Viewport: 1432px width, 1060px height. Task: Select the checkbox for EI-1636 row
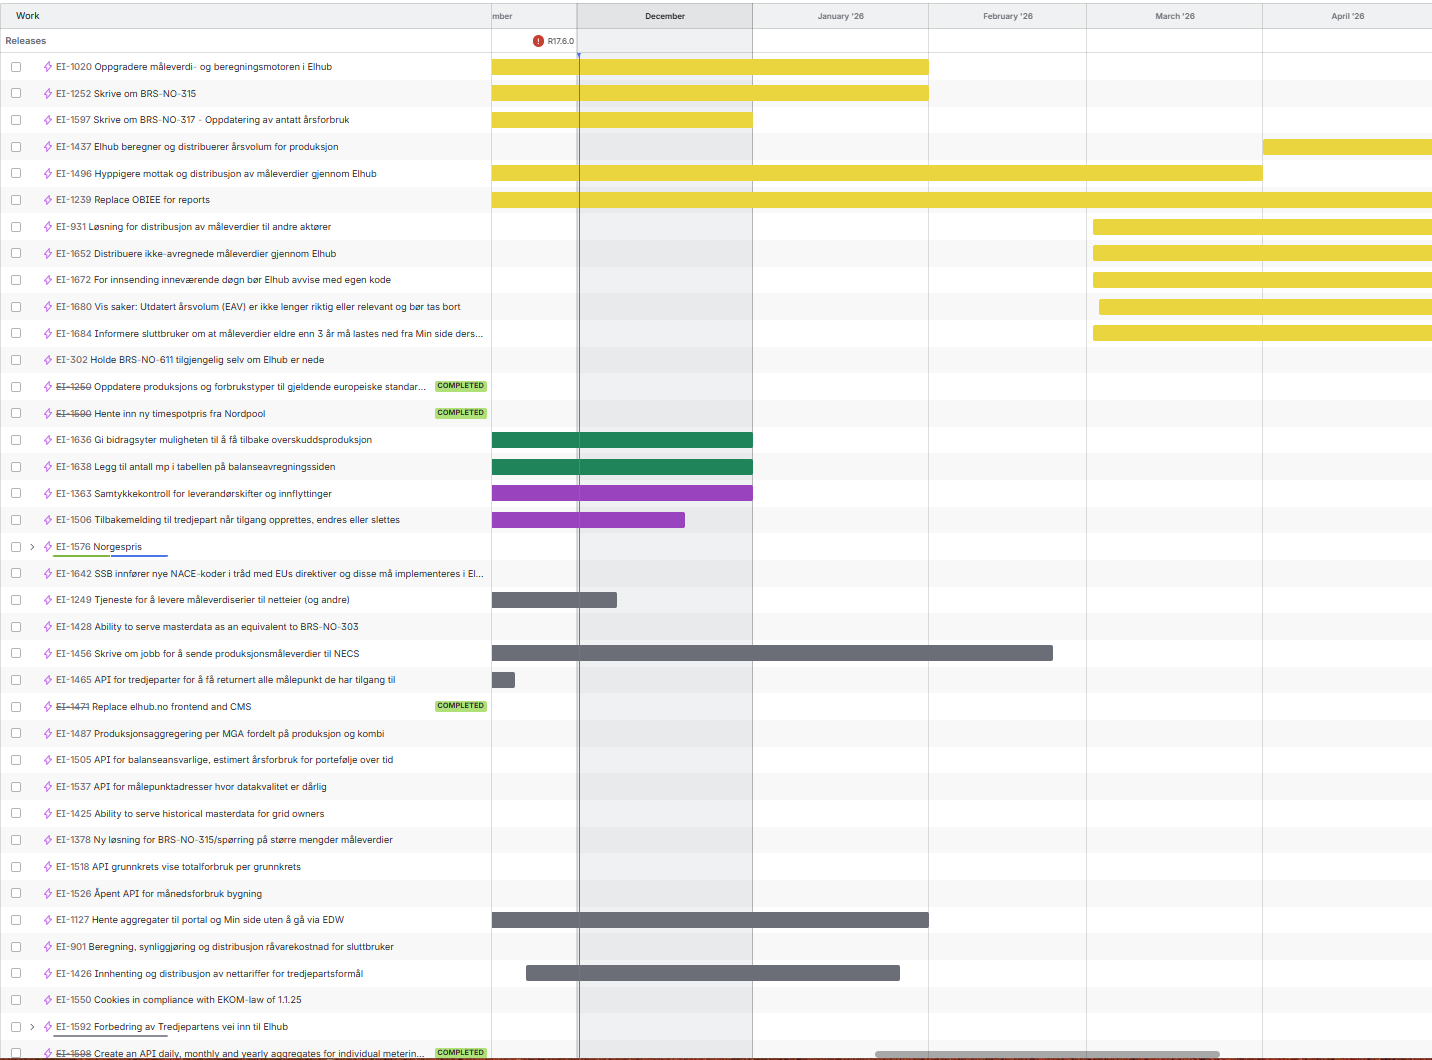tap(16, 440)
